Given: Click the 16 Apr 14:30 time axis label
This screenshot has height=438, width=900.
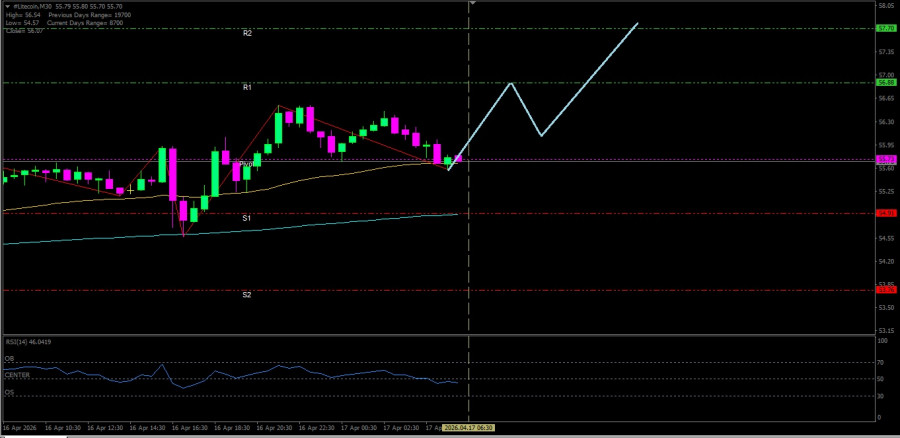Looking at the screenshot, I should tap(147, 428).
